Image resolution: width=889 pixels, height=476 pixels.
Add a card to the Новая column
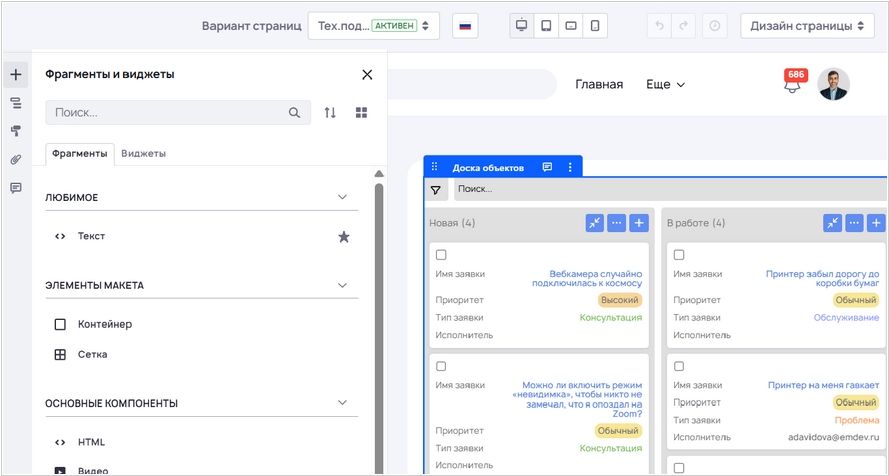640,223
